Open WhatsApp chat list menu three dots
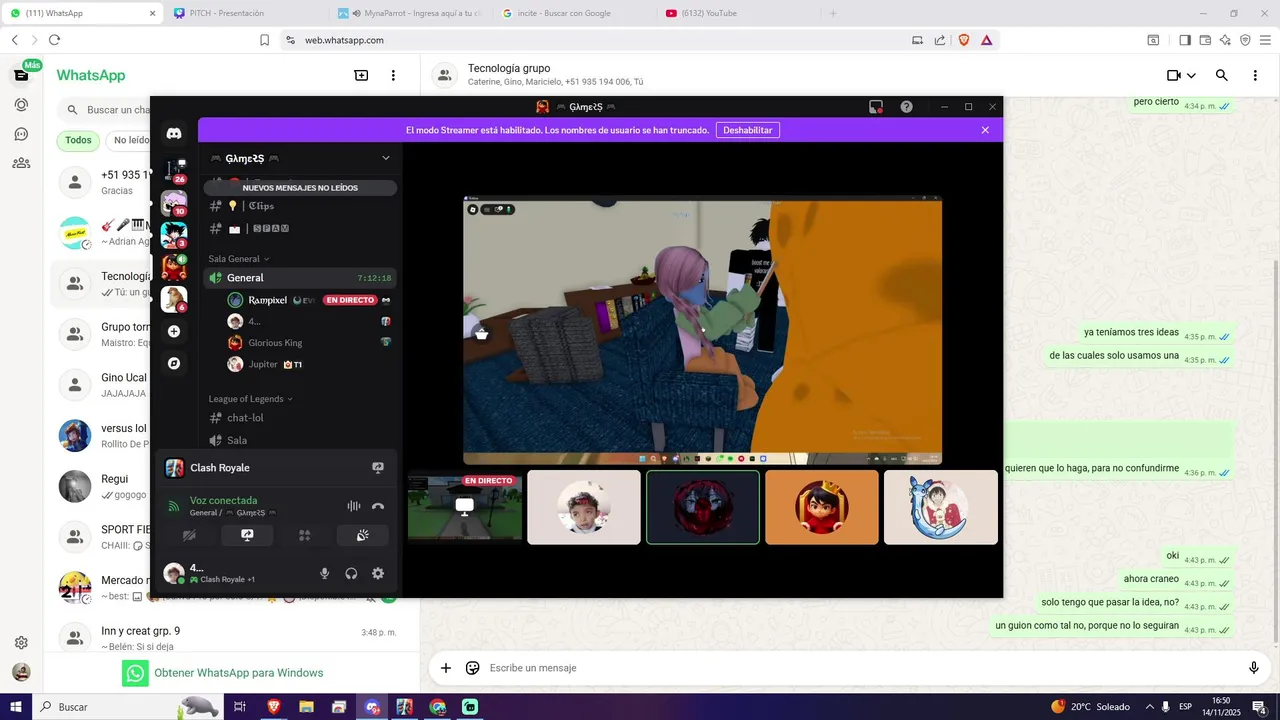Image resolution: width=1280 pixels, height=720 pixels. pyautogui.click(x=393, y=75)
